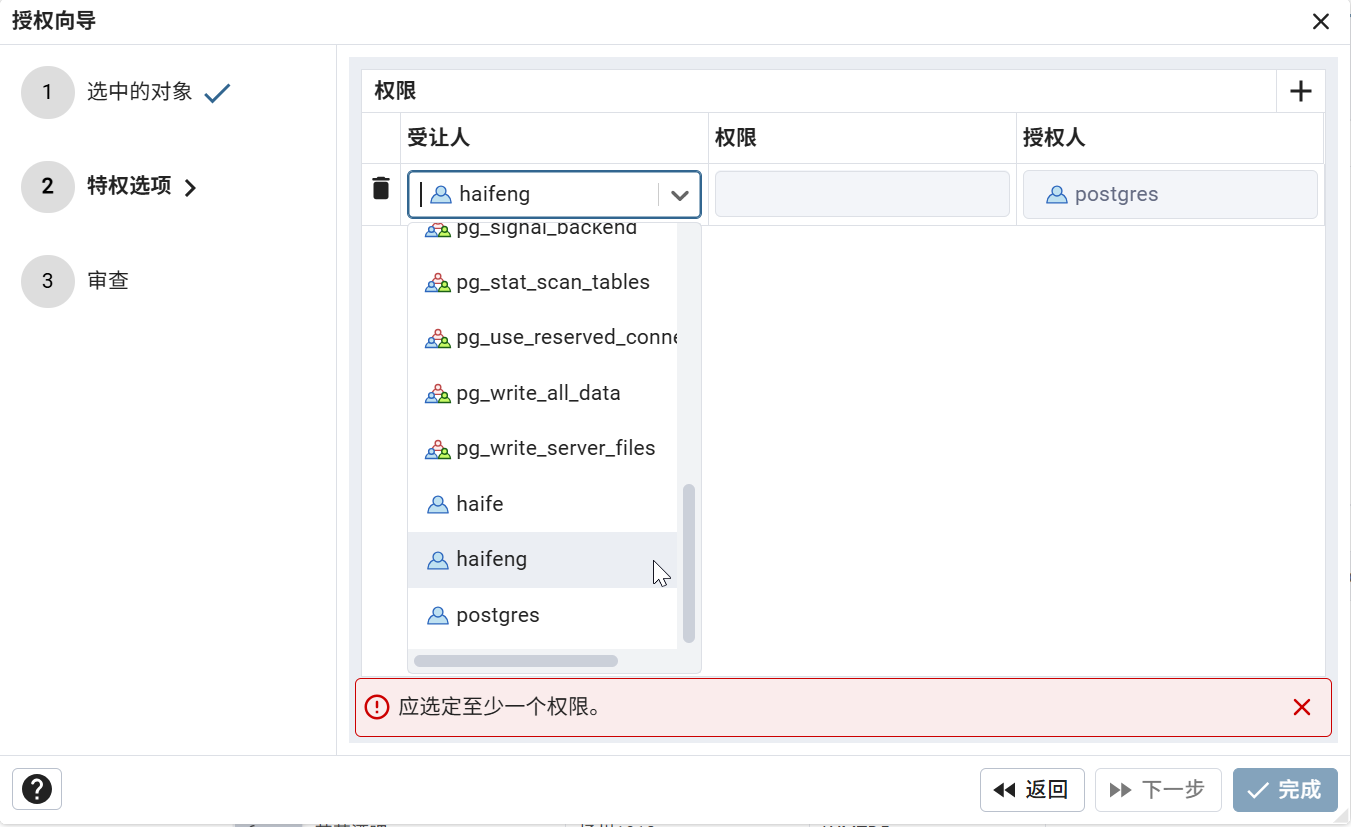Viewport: 1351px width, 827px height.
Task: Pick pg_use_reserved_connections role option
Action: tap(566, 338)
